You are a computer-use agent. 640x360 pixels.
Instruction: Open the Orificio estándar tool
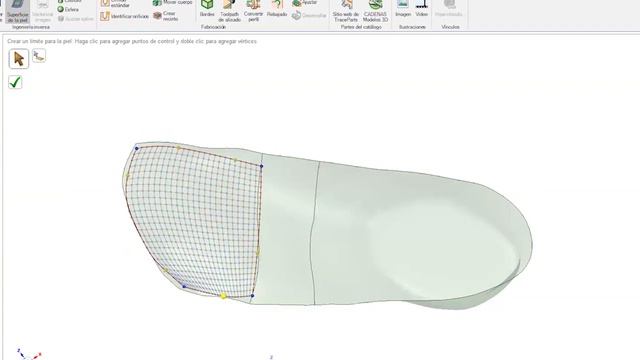116,4
